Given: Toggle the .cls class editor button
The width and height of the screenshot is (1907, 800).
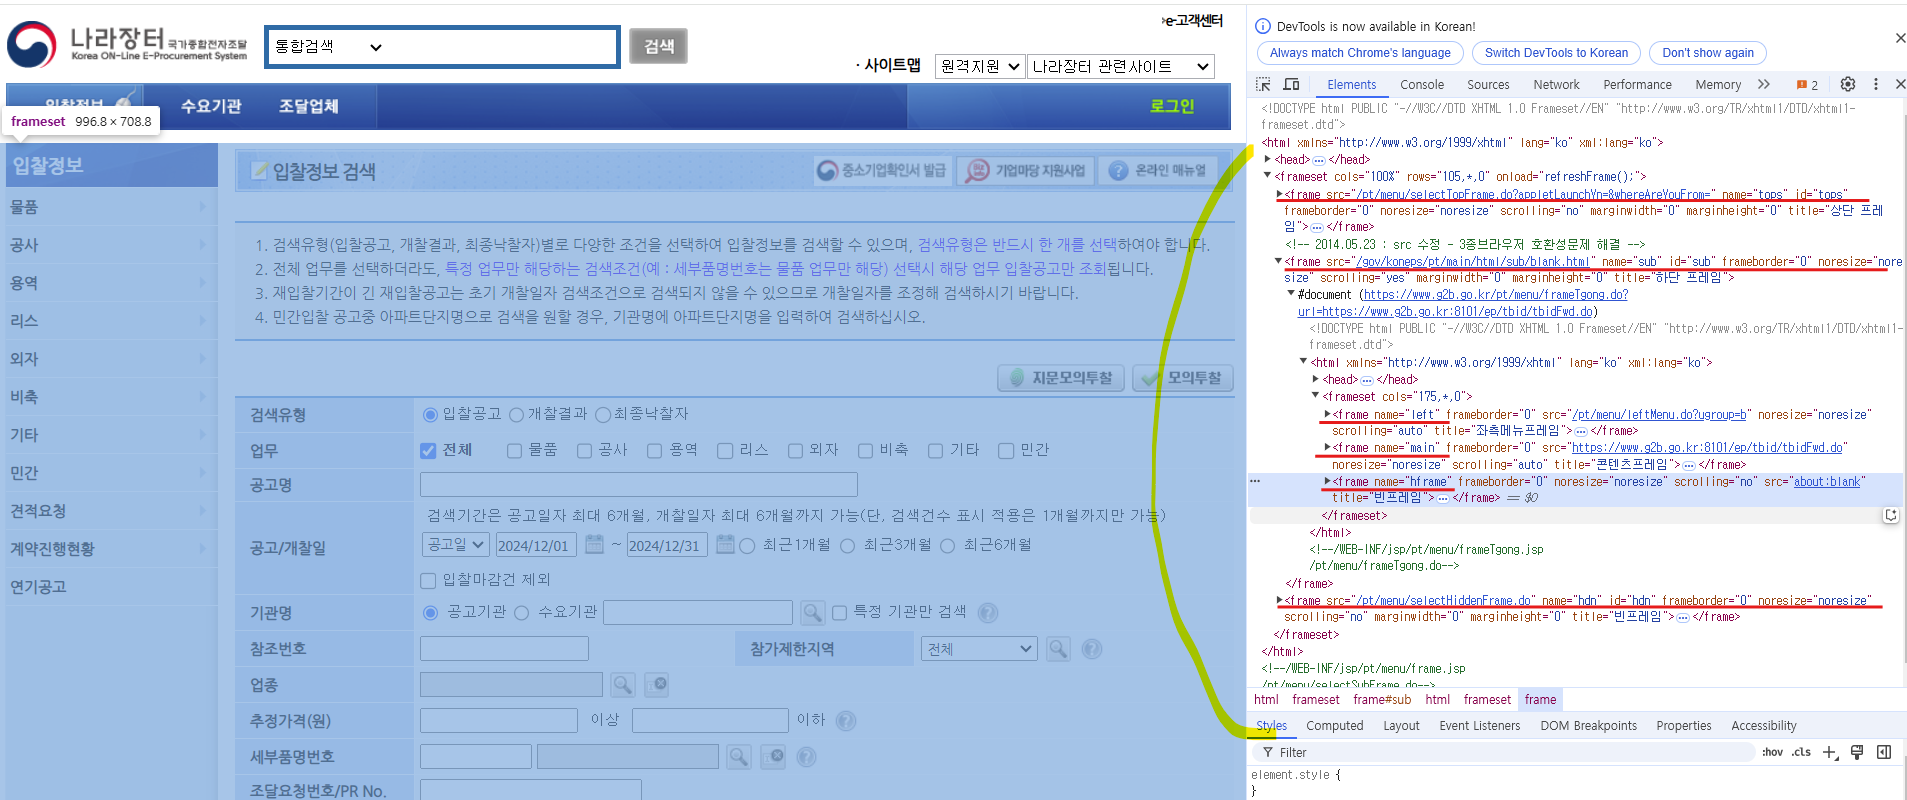Looking at the screenshot, I should click(x=1801, y=752).
